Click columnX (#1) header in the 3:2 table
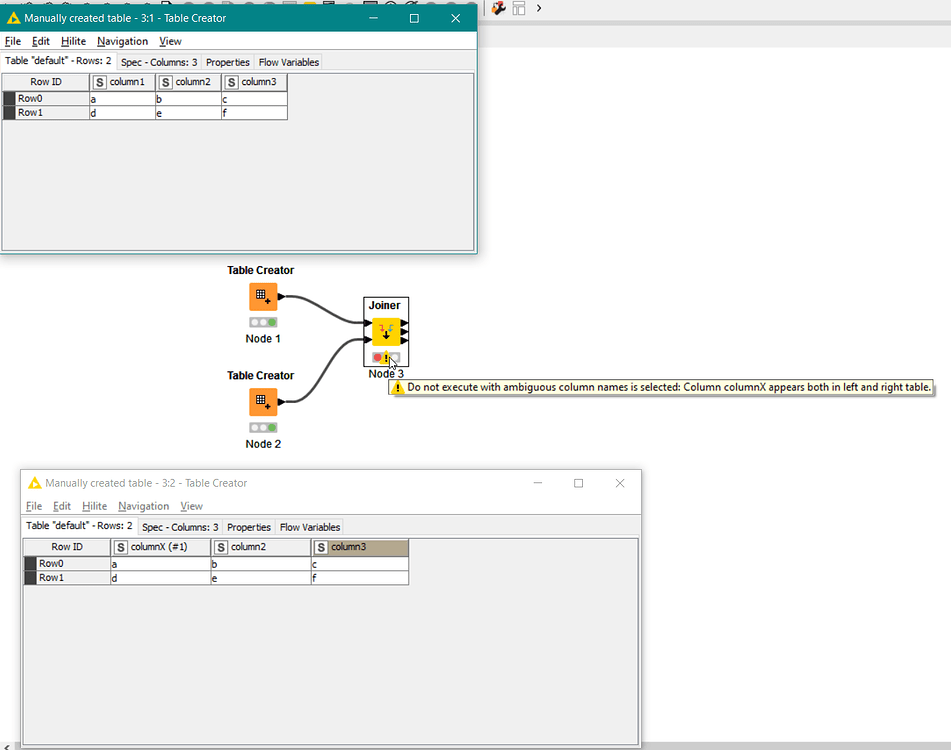The width and height of the screenshot is (951, 750). pos(161,547)
